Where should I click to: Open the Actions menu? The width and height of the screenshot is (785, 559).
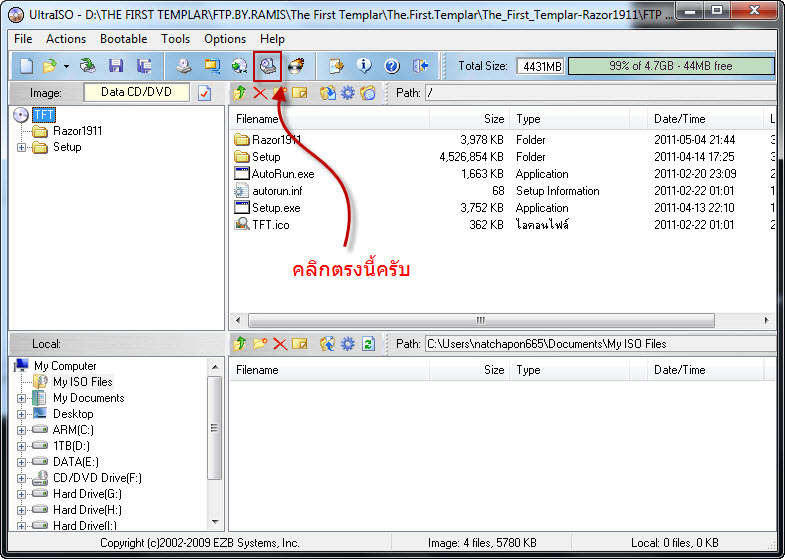pos(66,39)
